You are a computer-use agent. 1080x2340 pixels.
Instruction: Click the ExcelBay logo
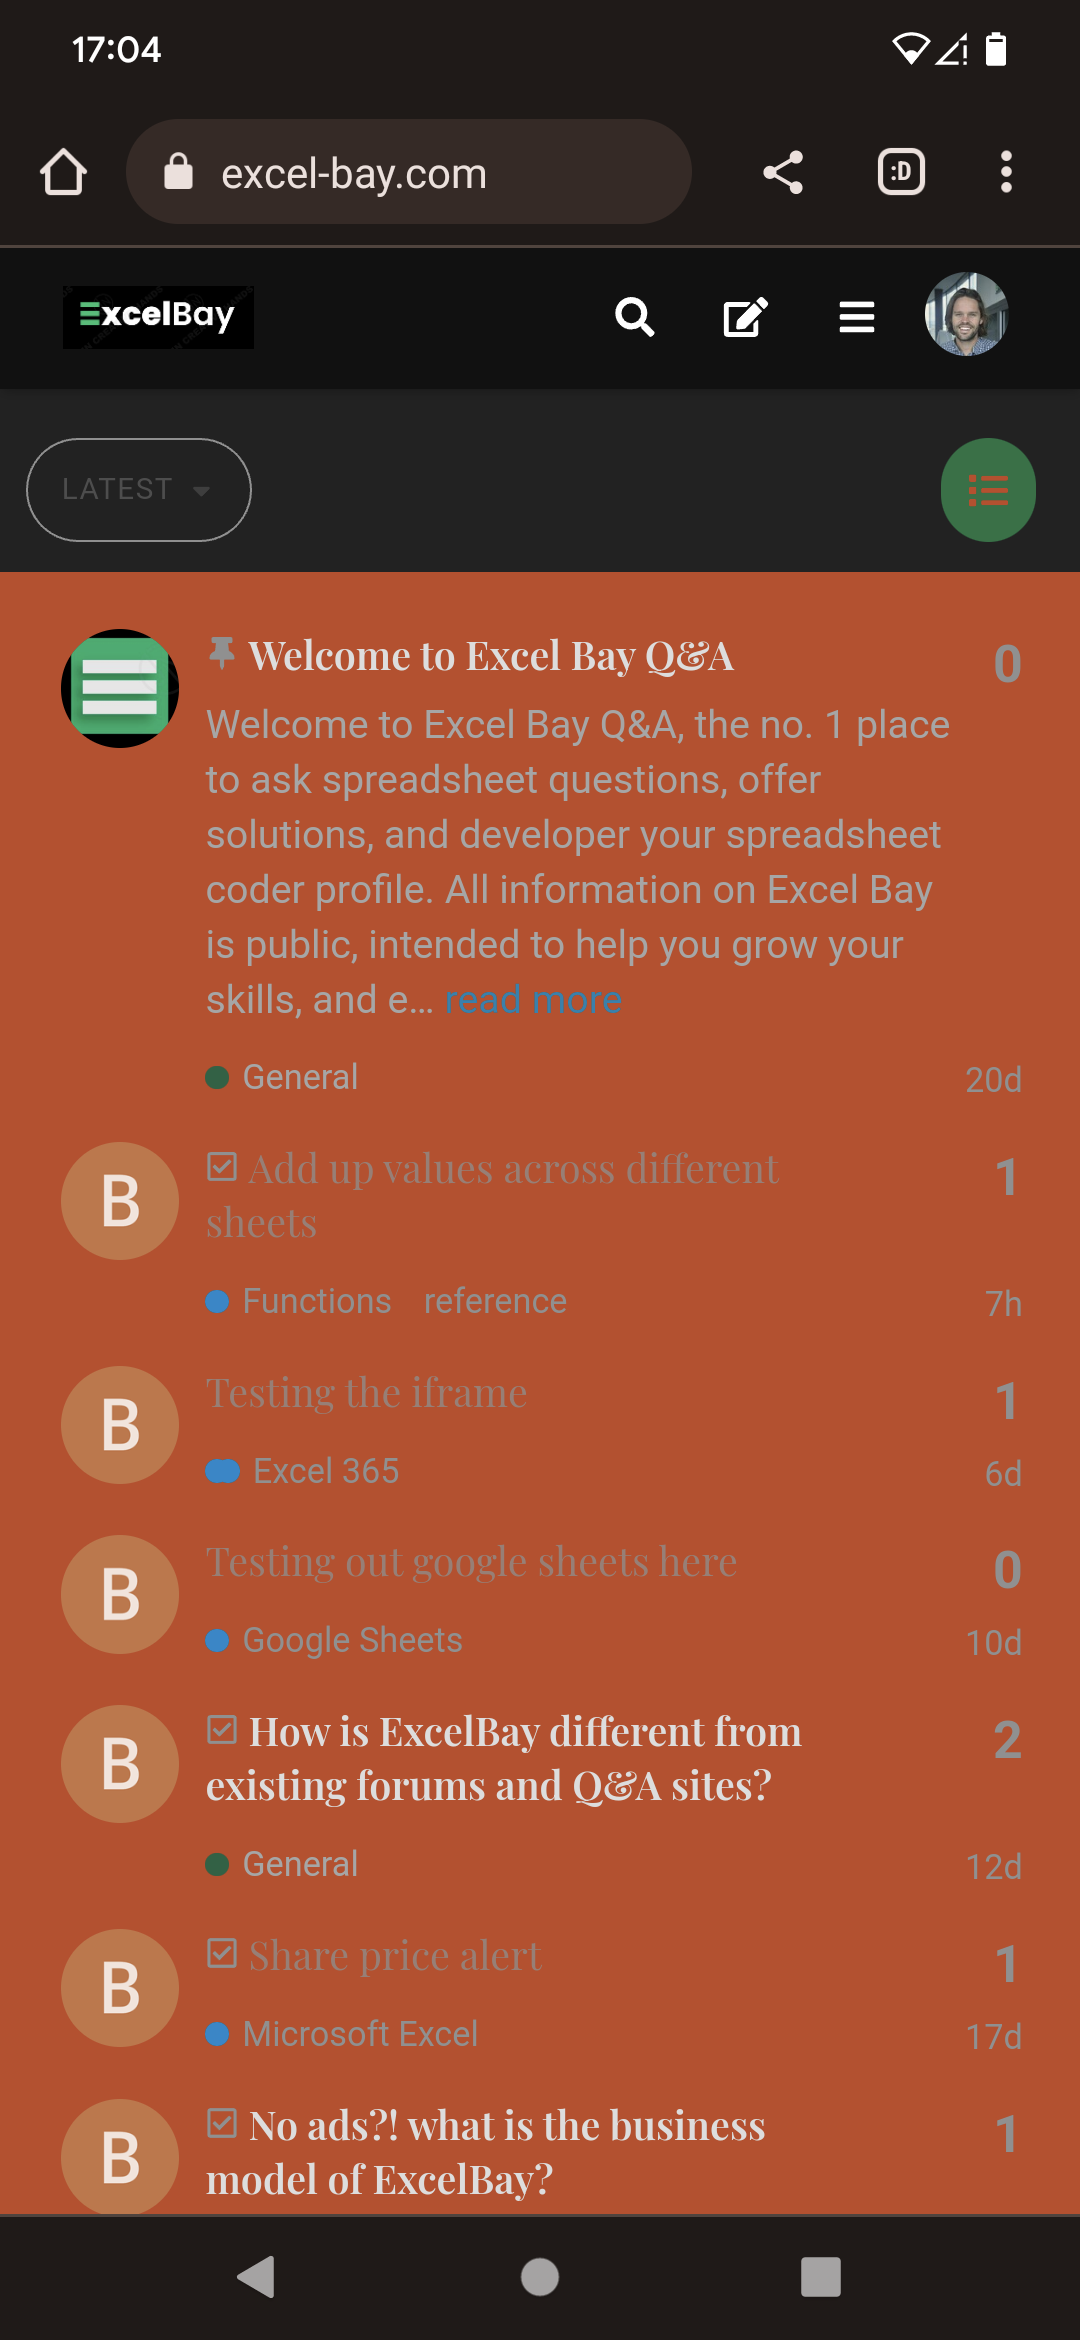[158, 317]
